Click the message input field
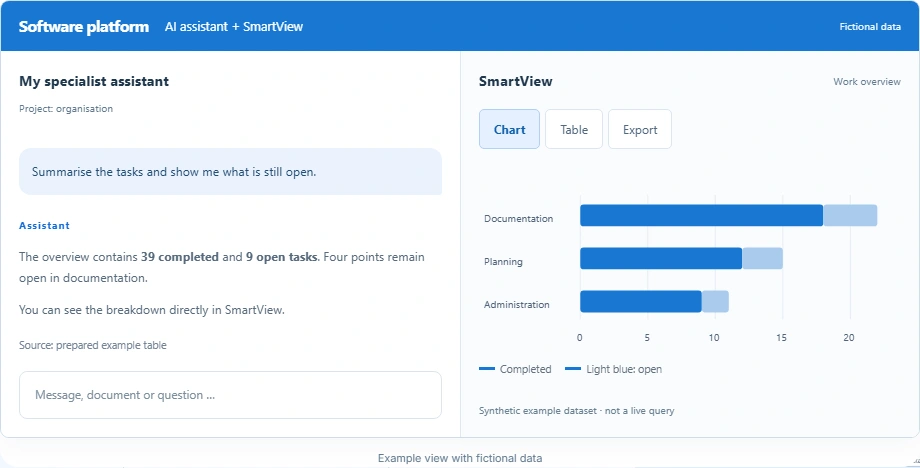The height and width of the screenshot is (468, 920). [230, 395]
